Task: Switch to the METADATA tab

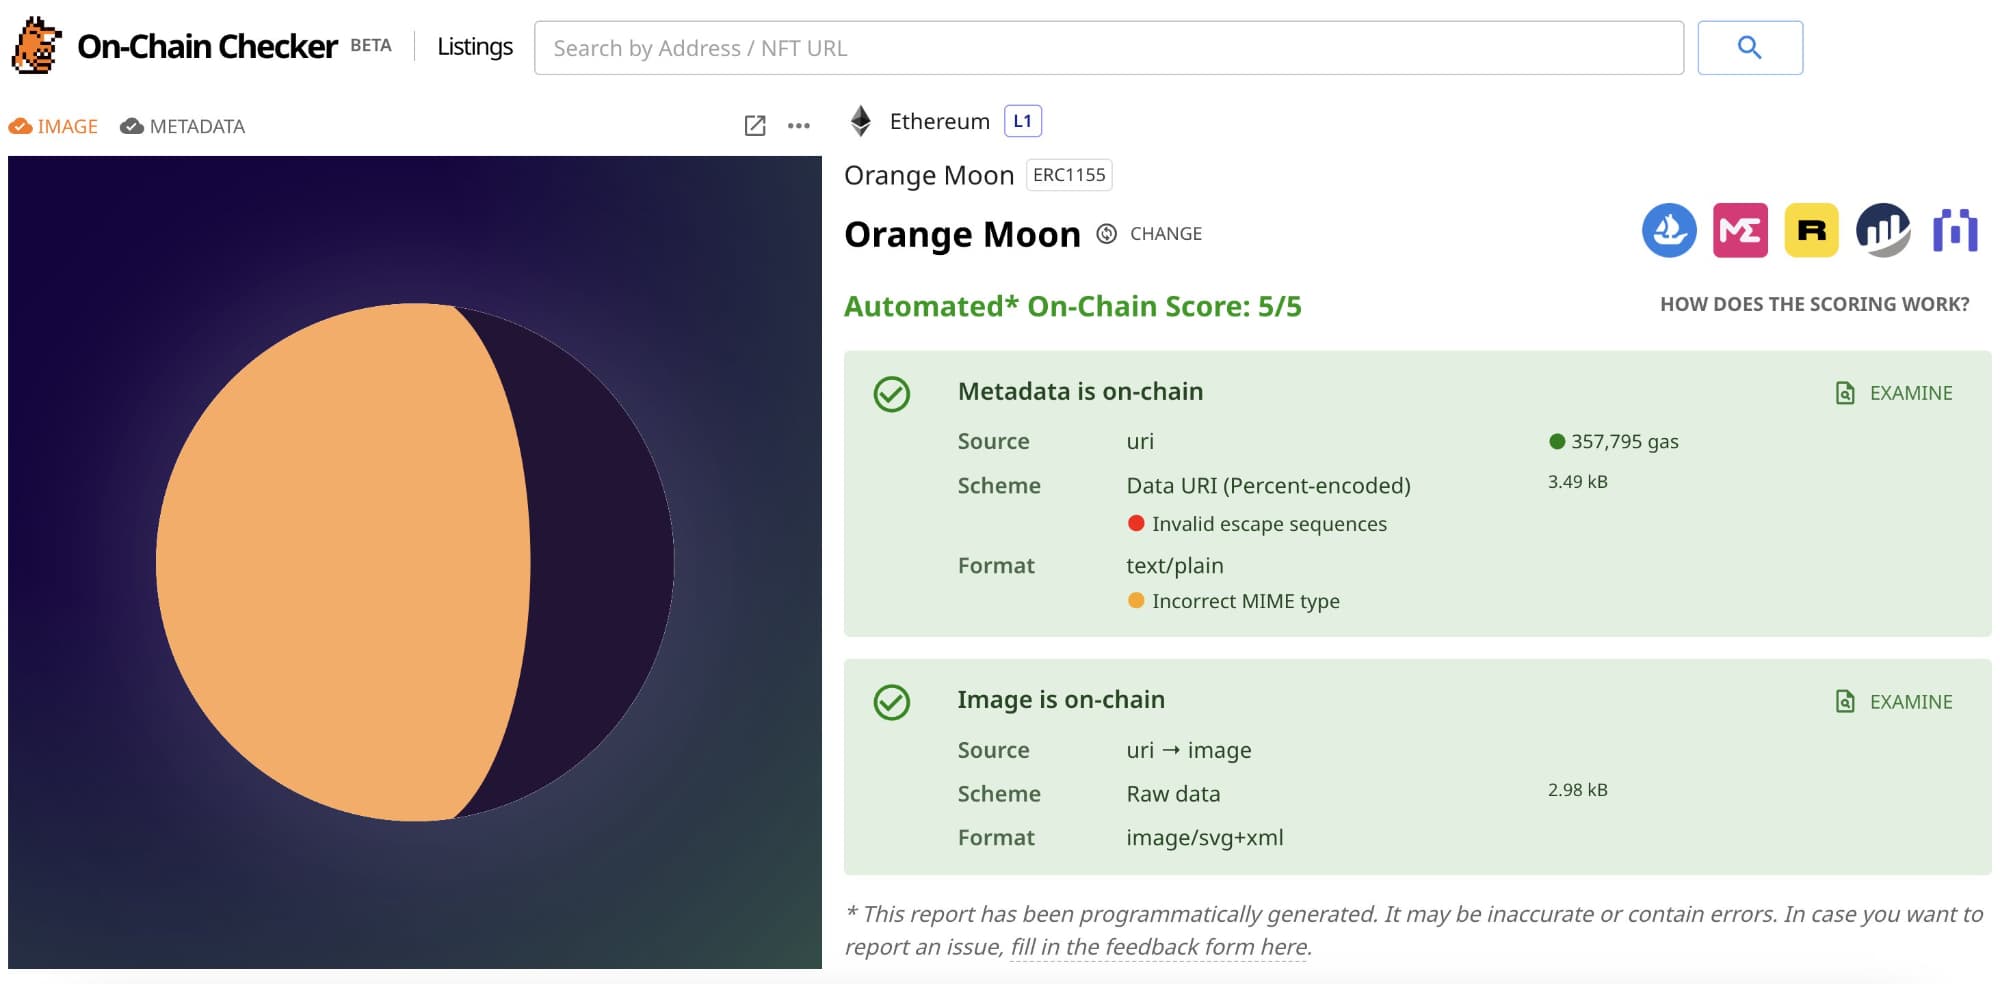Action: (183, 127)
